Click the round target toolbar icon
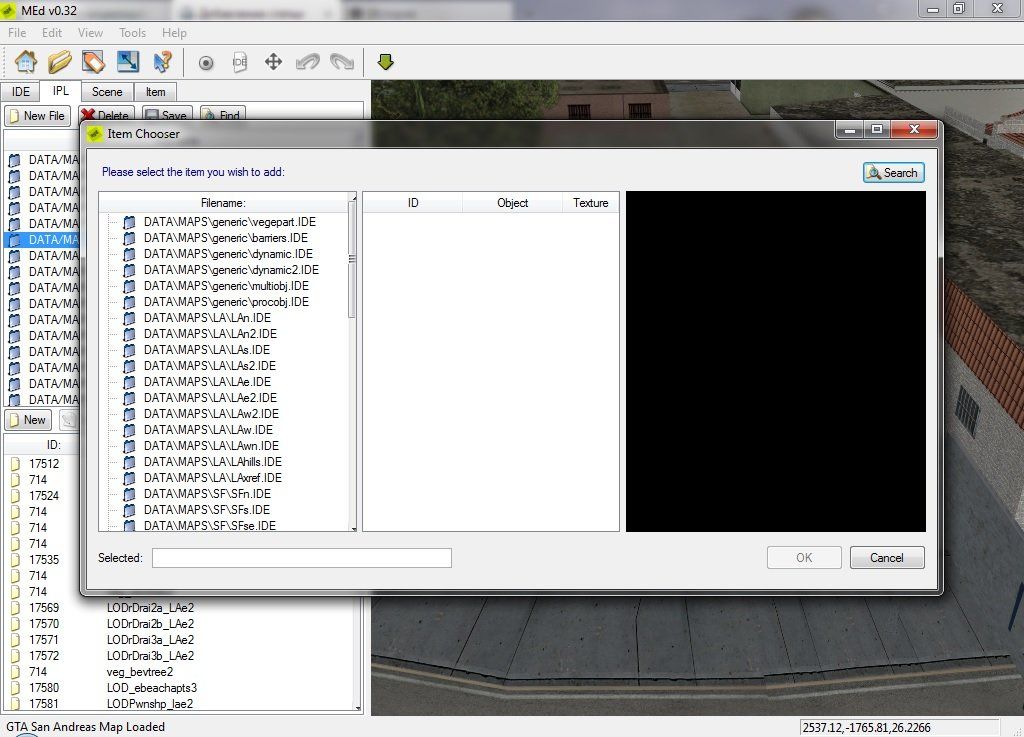1024x737 pixels. click(x=206, y=63)
